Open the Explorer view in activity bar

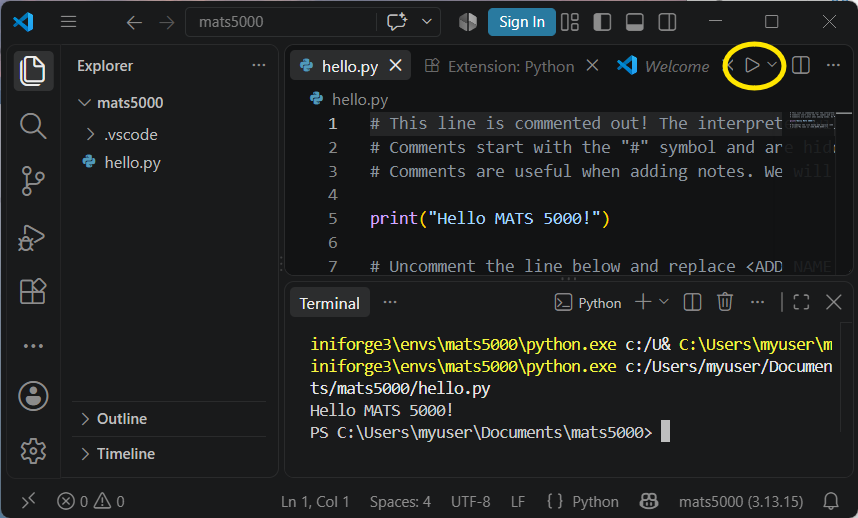coord(33,71)
